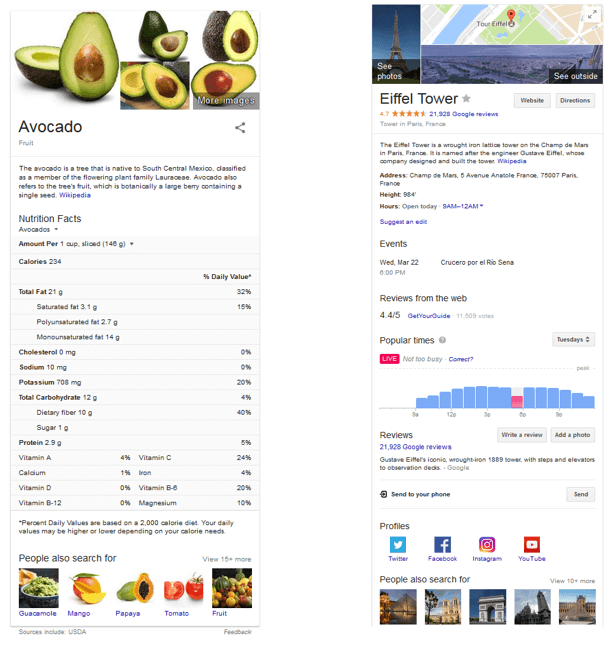Click the star icon next to Eiffel Tower

[466, 99]
